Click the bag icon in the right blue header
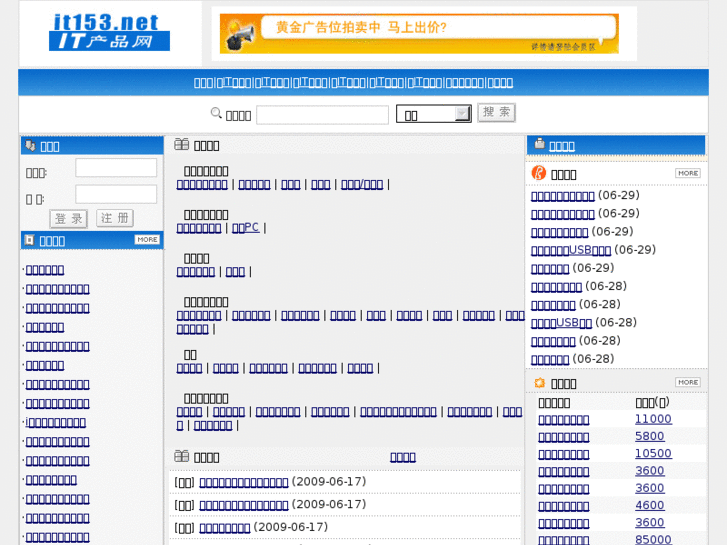The height and width of the screenshot is (545, 727). (x=539, y=143)
